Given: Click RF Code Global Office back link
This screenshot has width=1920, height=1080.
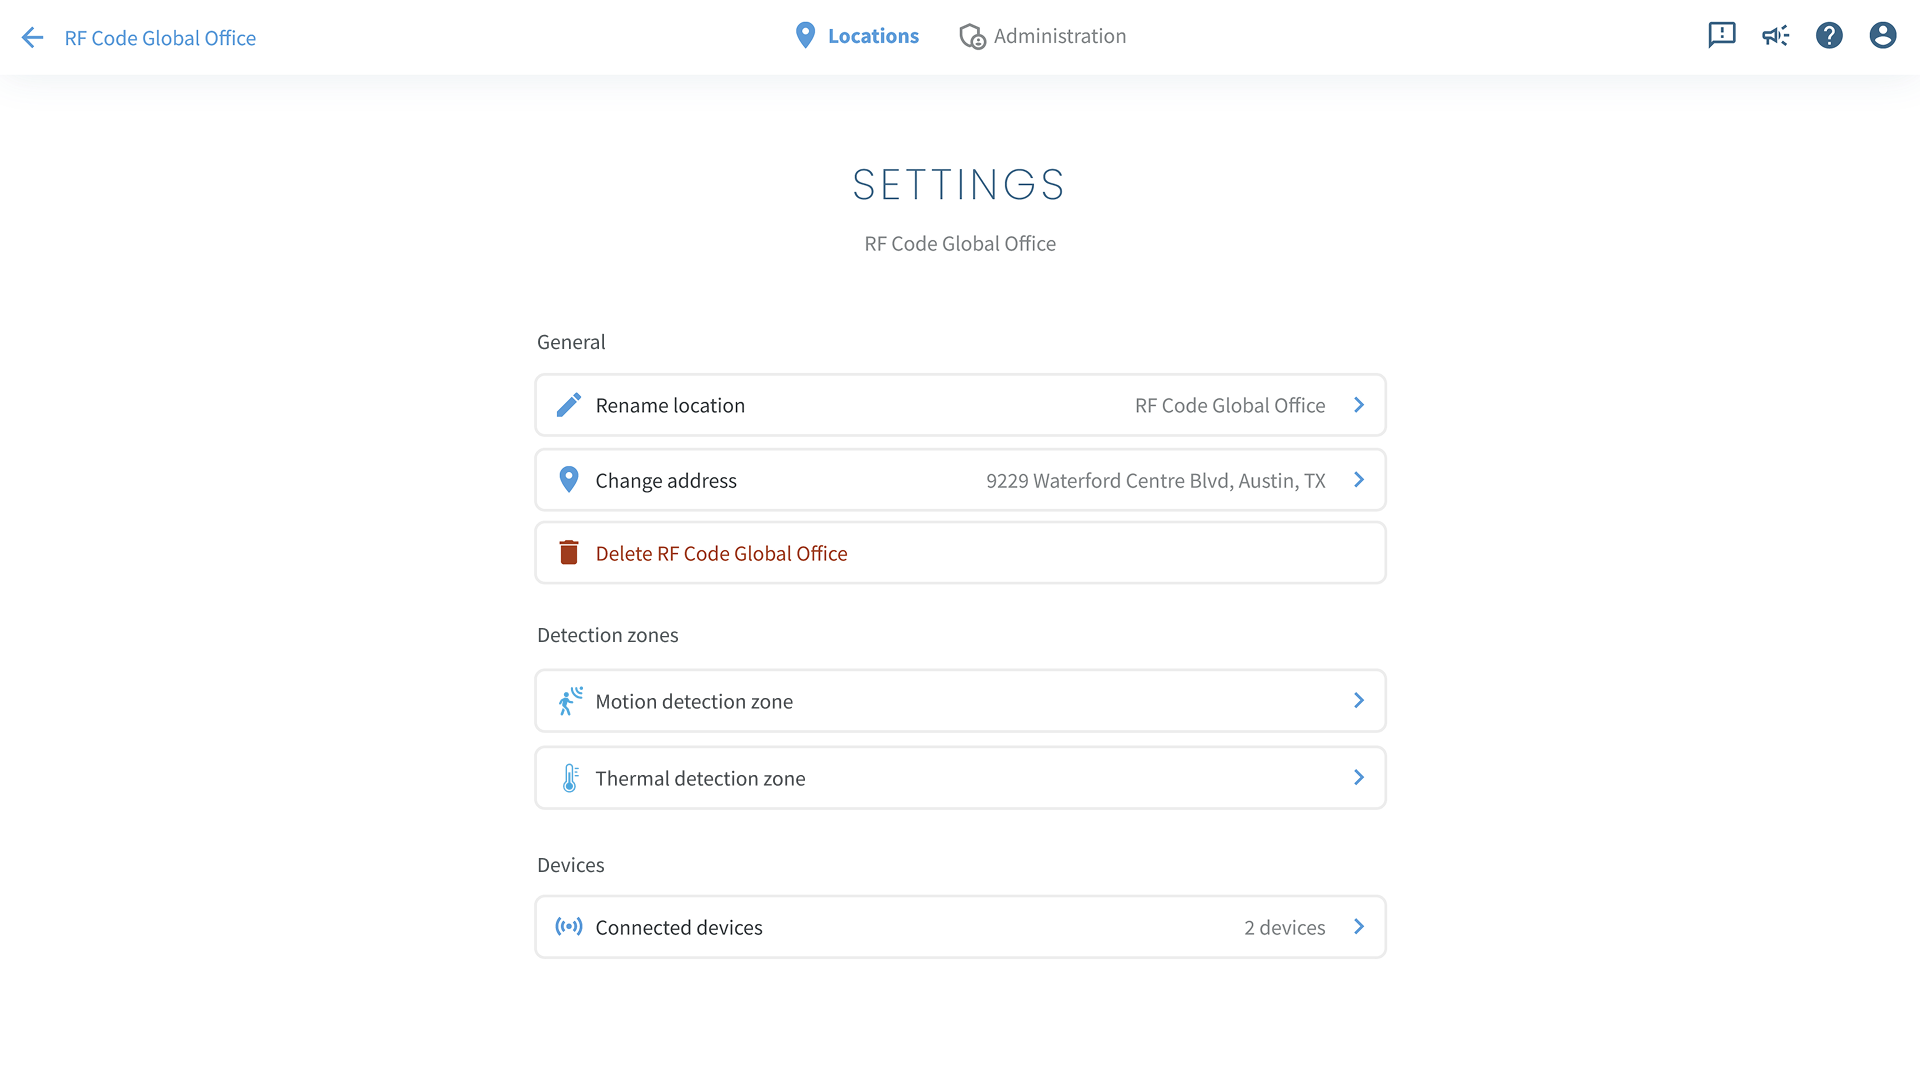Looking at the screenshot, I should pyautogui.click(x=160, y=38).
